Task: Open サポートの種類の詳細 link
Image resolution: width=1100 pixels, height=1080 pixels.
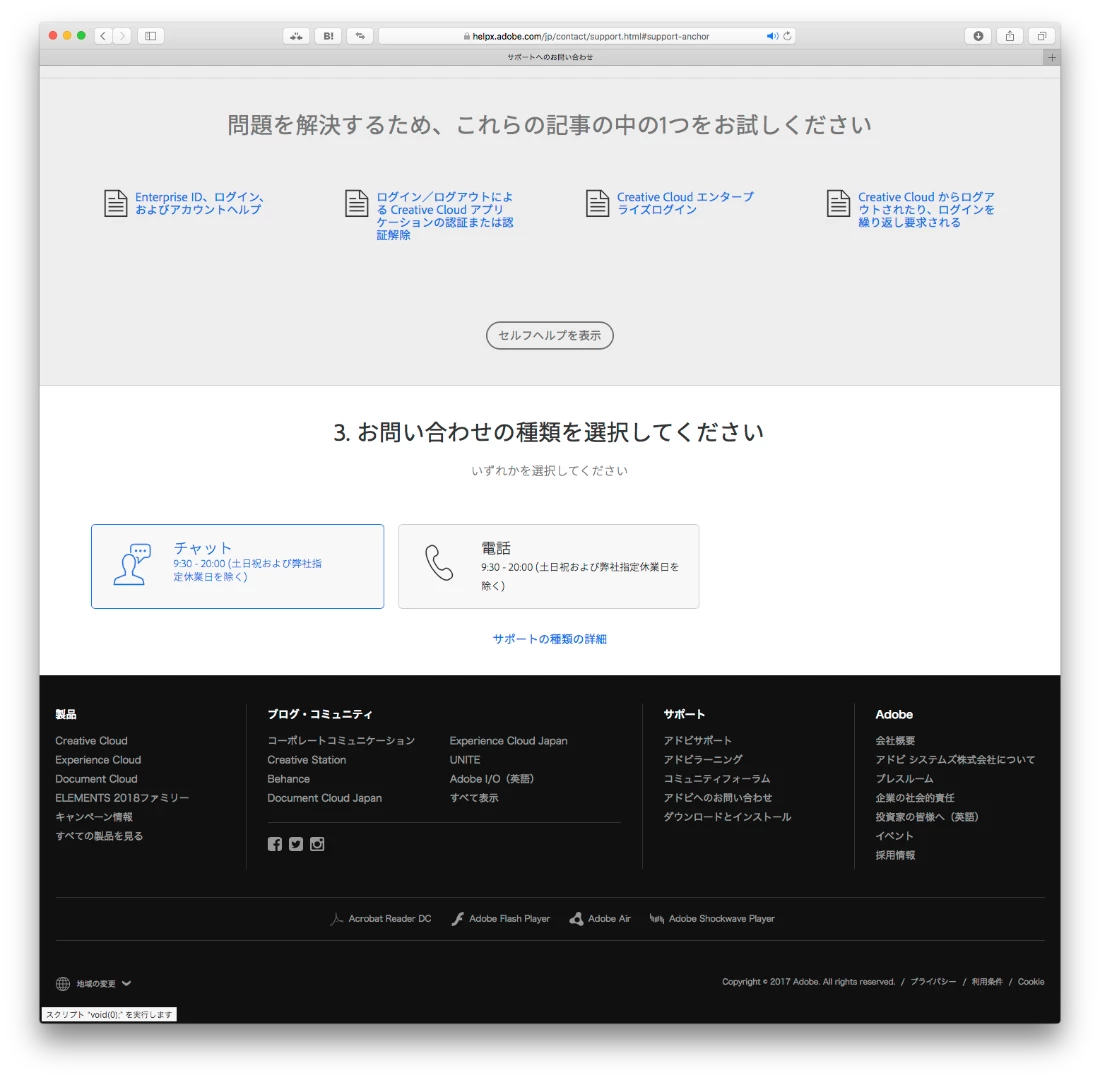Action: 550,639
